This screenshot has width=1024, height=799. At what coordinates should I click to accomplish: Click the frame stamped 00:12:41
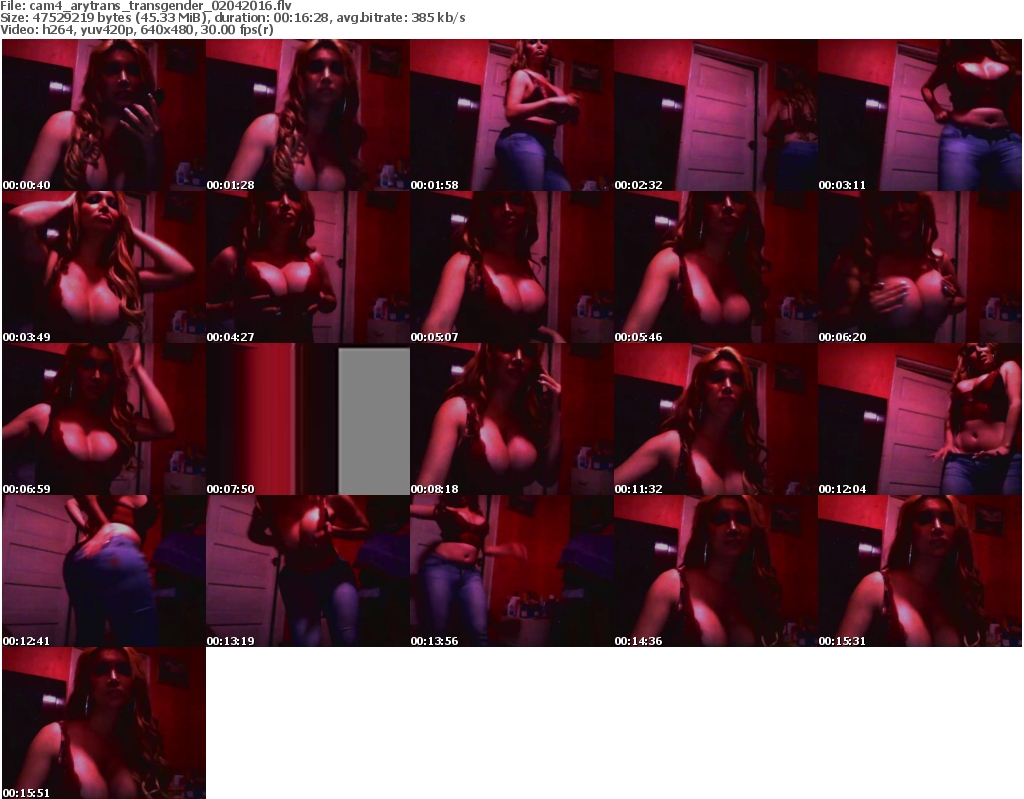[104, 571]
